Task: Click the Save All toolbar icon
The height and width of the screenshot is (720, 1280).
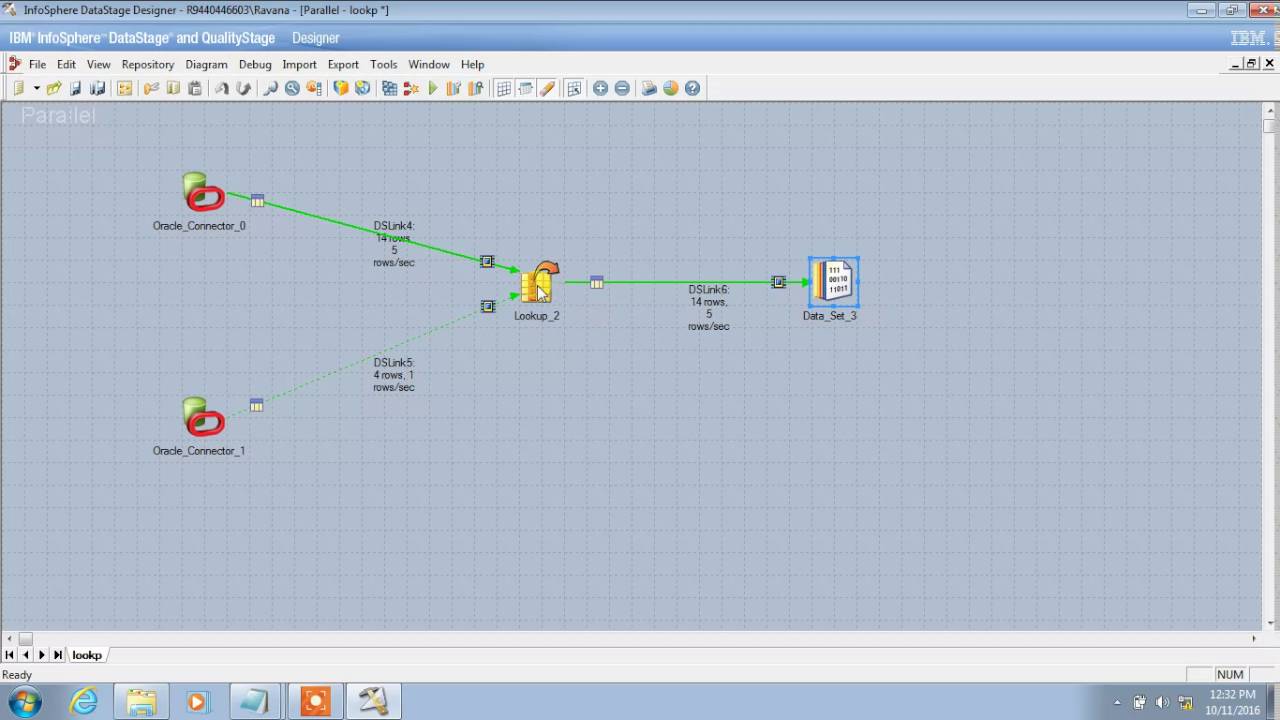Action: point(98,88)
